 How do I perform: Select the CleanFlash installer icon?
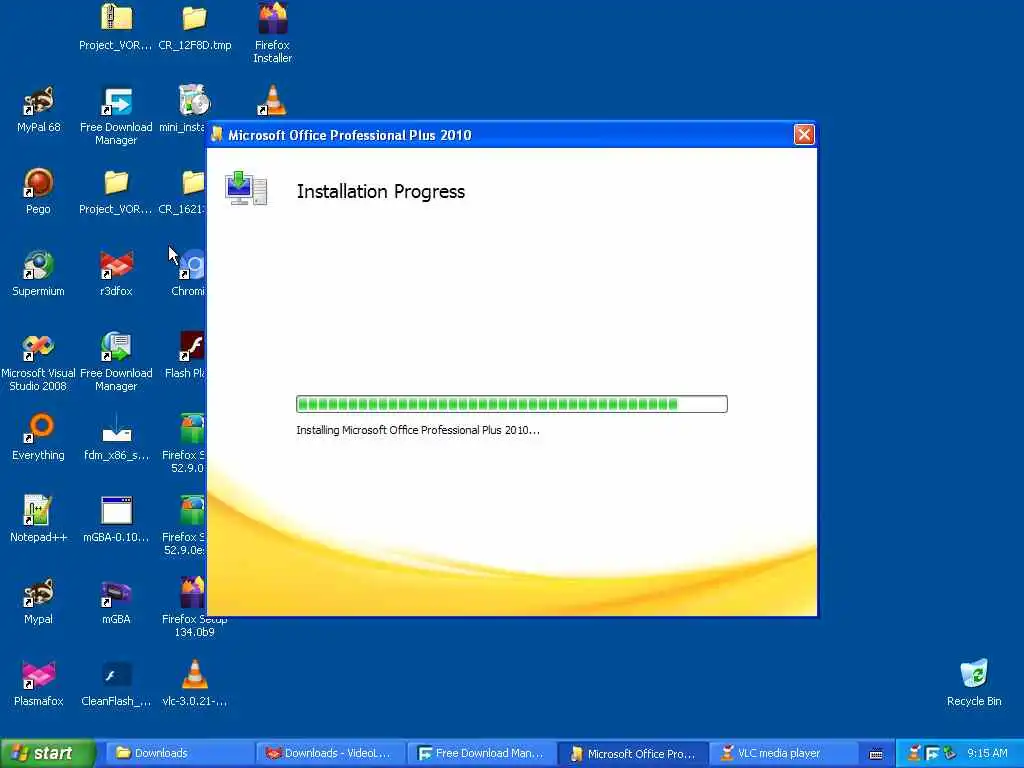[116, 675]
